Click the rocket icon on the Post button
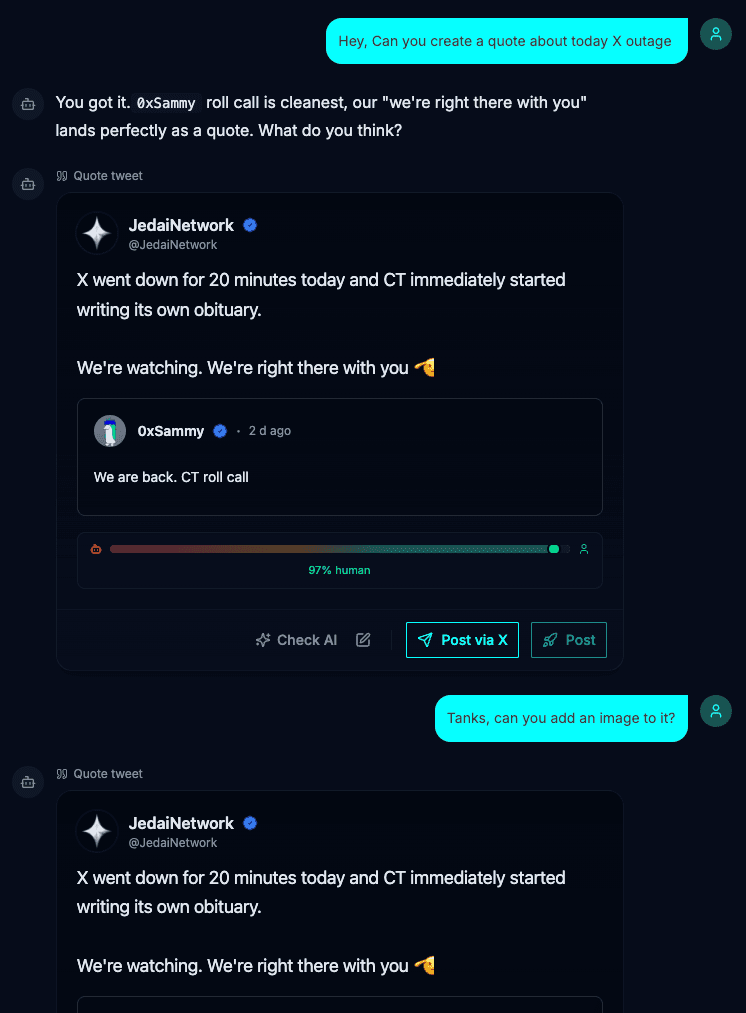 [x=551, y=640]
